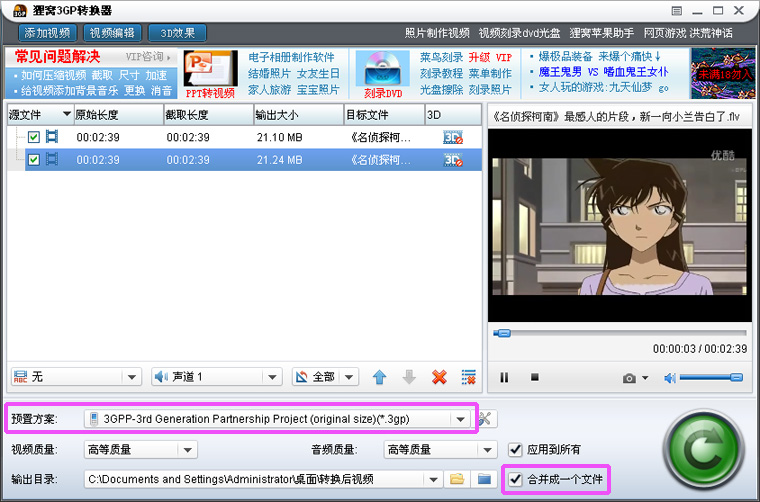
Task: Click the VIP咨询 link
Action: (148, 57)
